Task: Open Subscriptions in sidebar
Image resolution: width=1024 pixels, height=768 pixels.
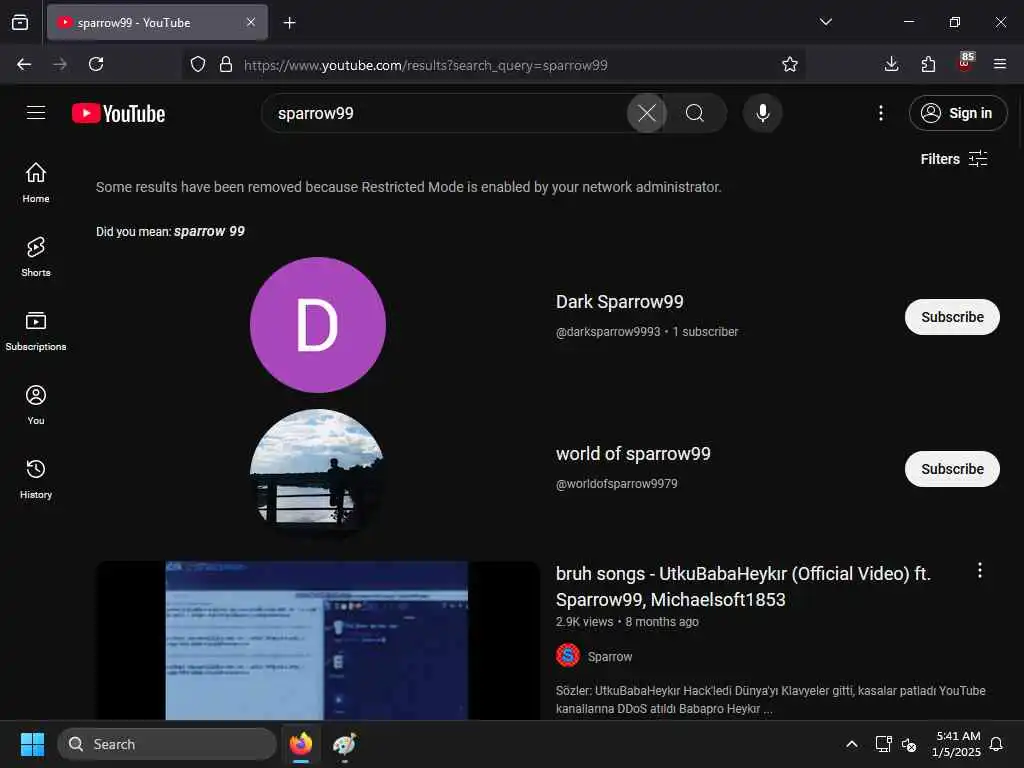Action: 36,330
